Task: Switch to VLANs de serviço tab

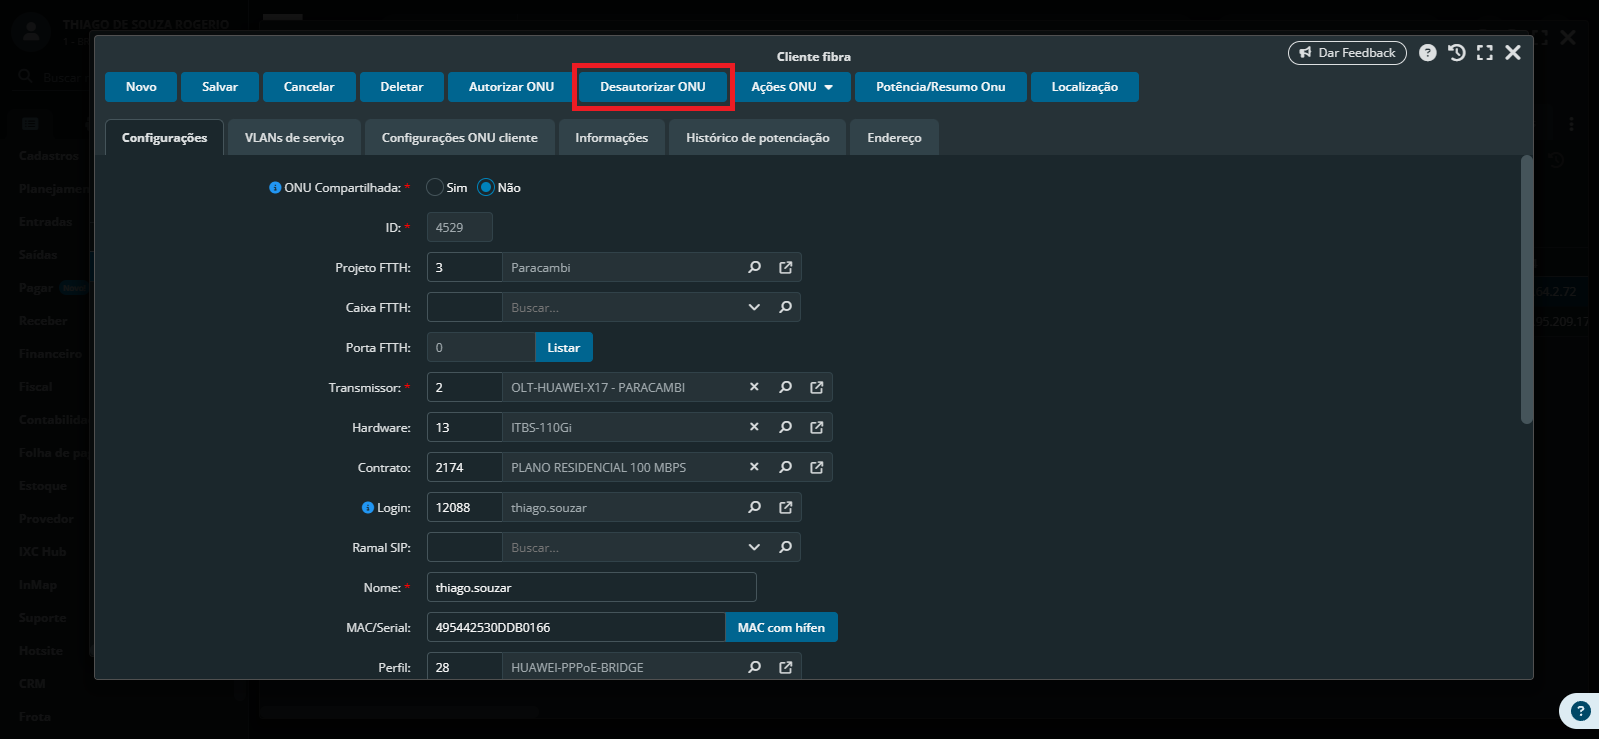Action: point(294,138)
